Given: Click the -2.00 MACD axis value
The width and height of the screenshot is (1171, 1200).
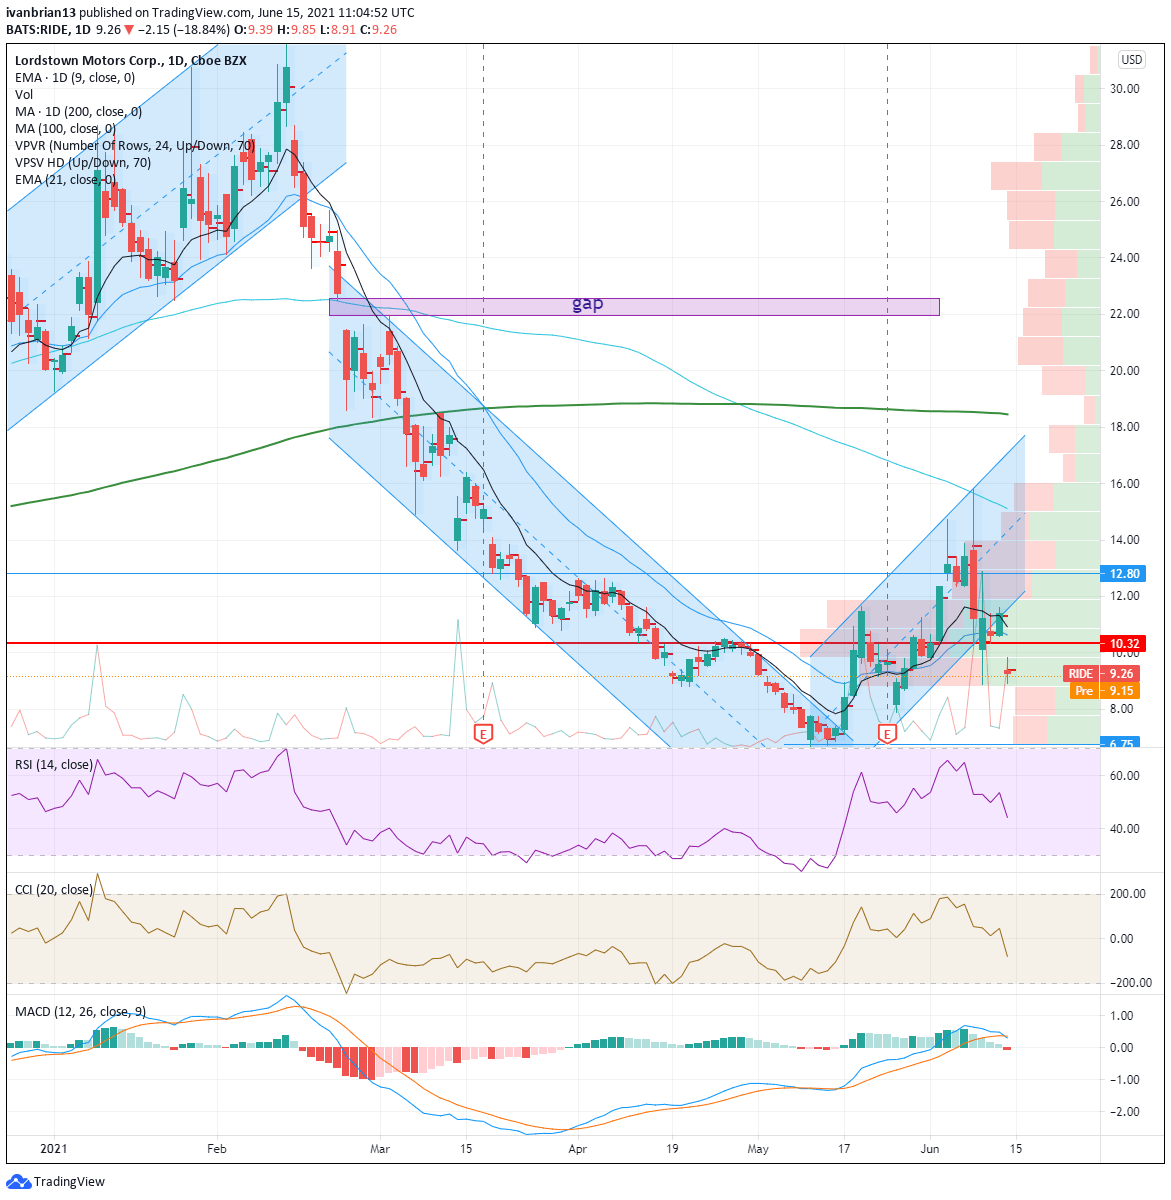Looking at the screenshot, I should coord(1126,1112).
